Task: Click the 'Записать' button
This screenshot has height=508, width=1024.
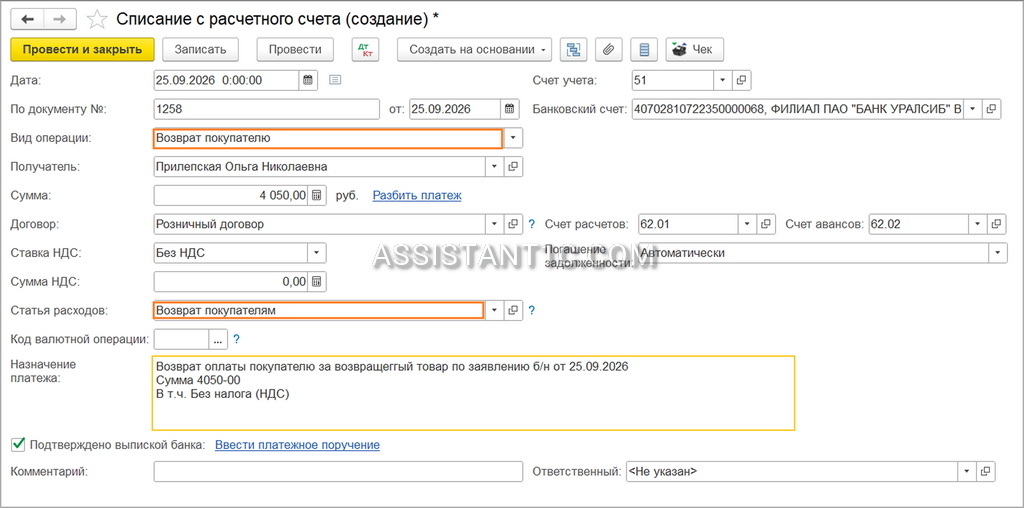Action: [200, 49]
